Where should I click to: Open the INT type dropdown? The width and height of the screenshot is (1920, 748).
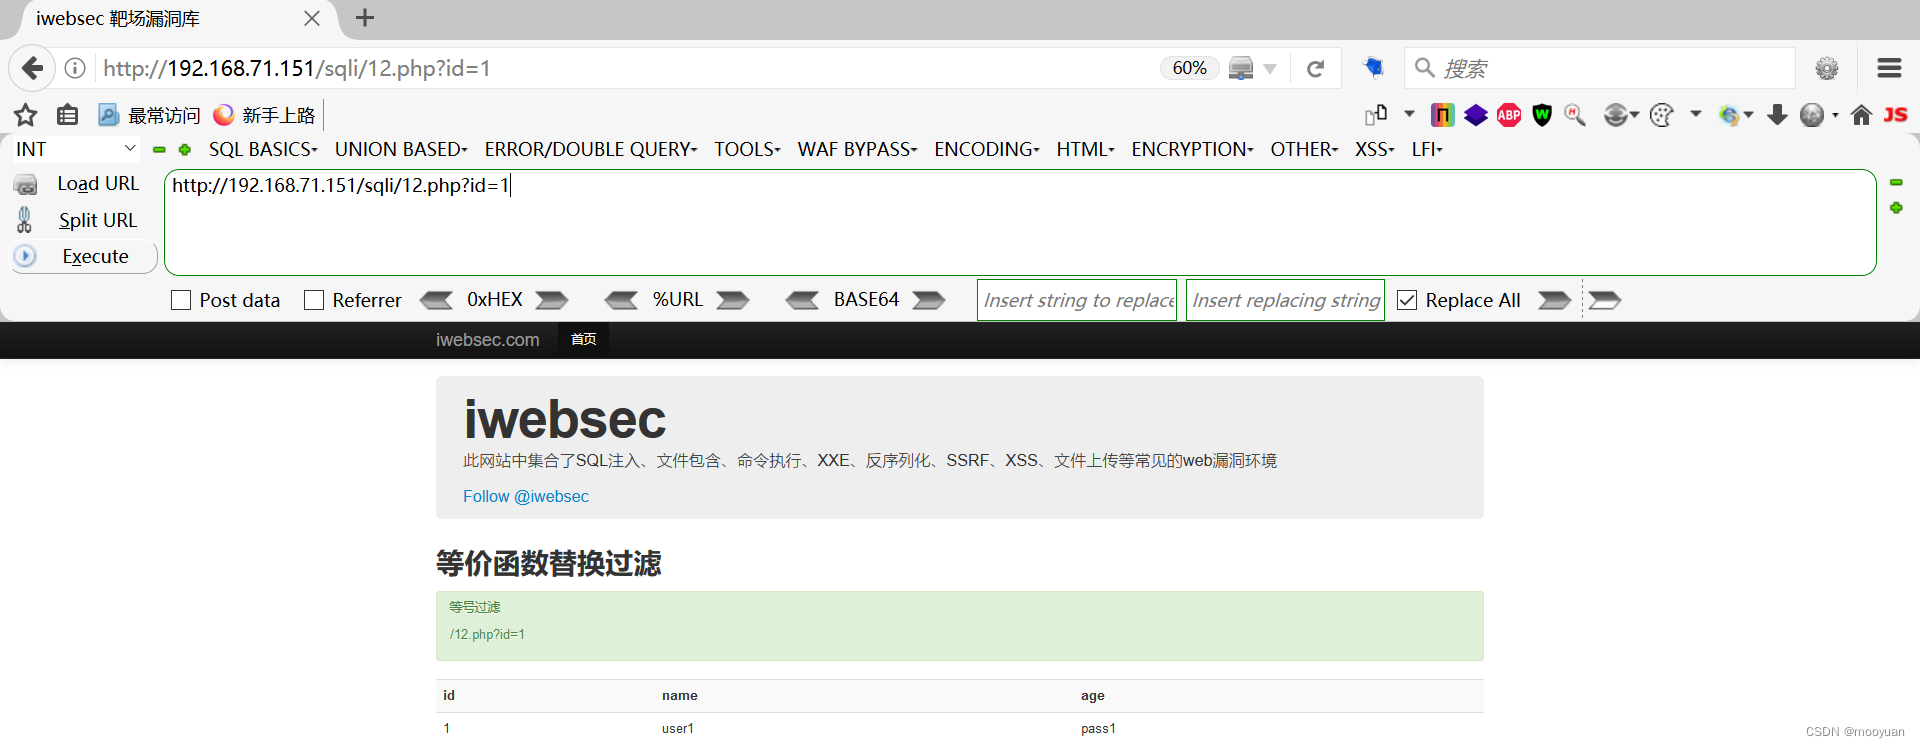75,149
